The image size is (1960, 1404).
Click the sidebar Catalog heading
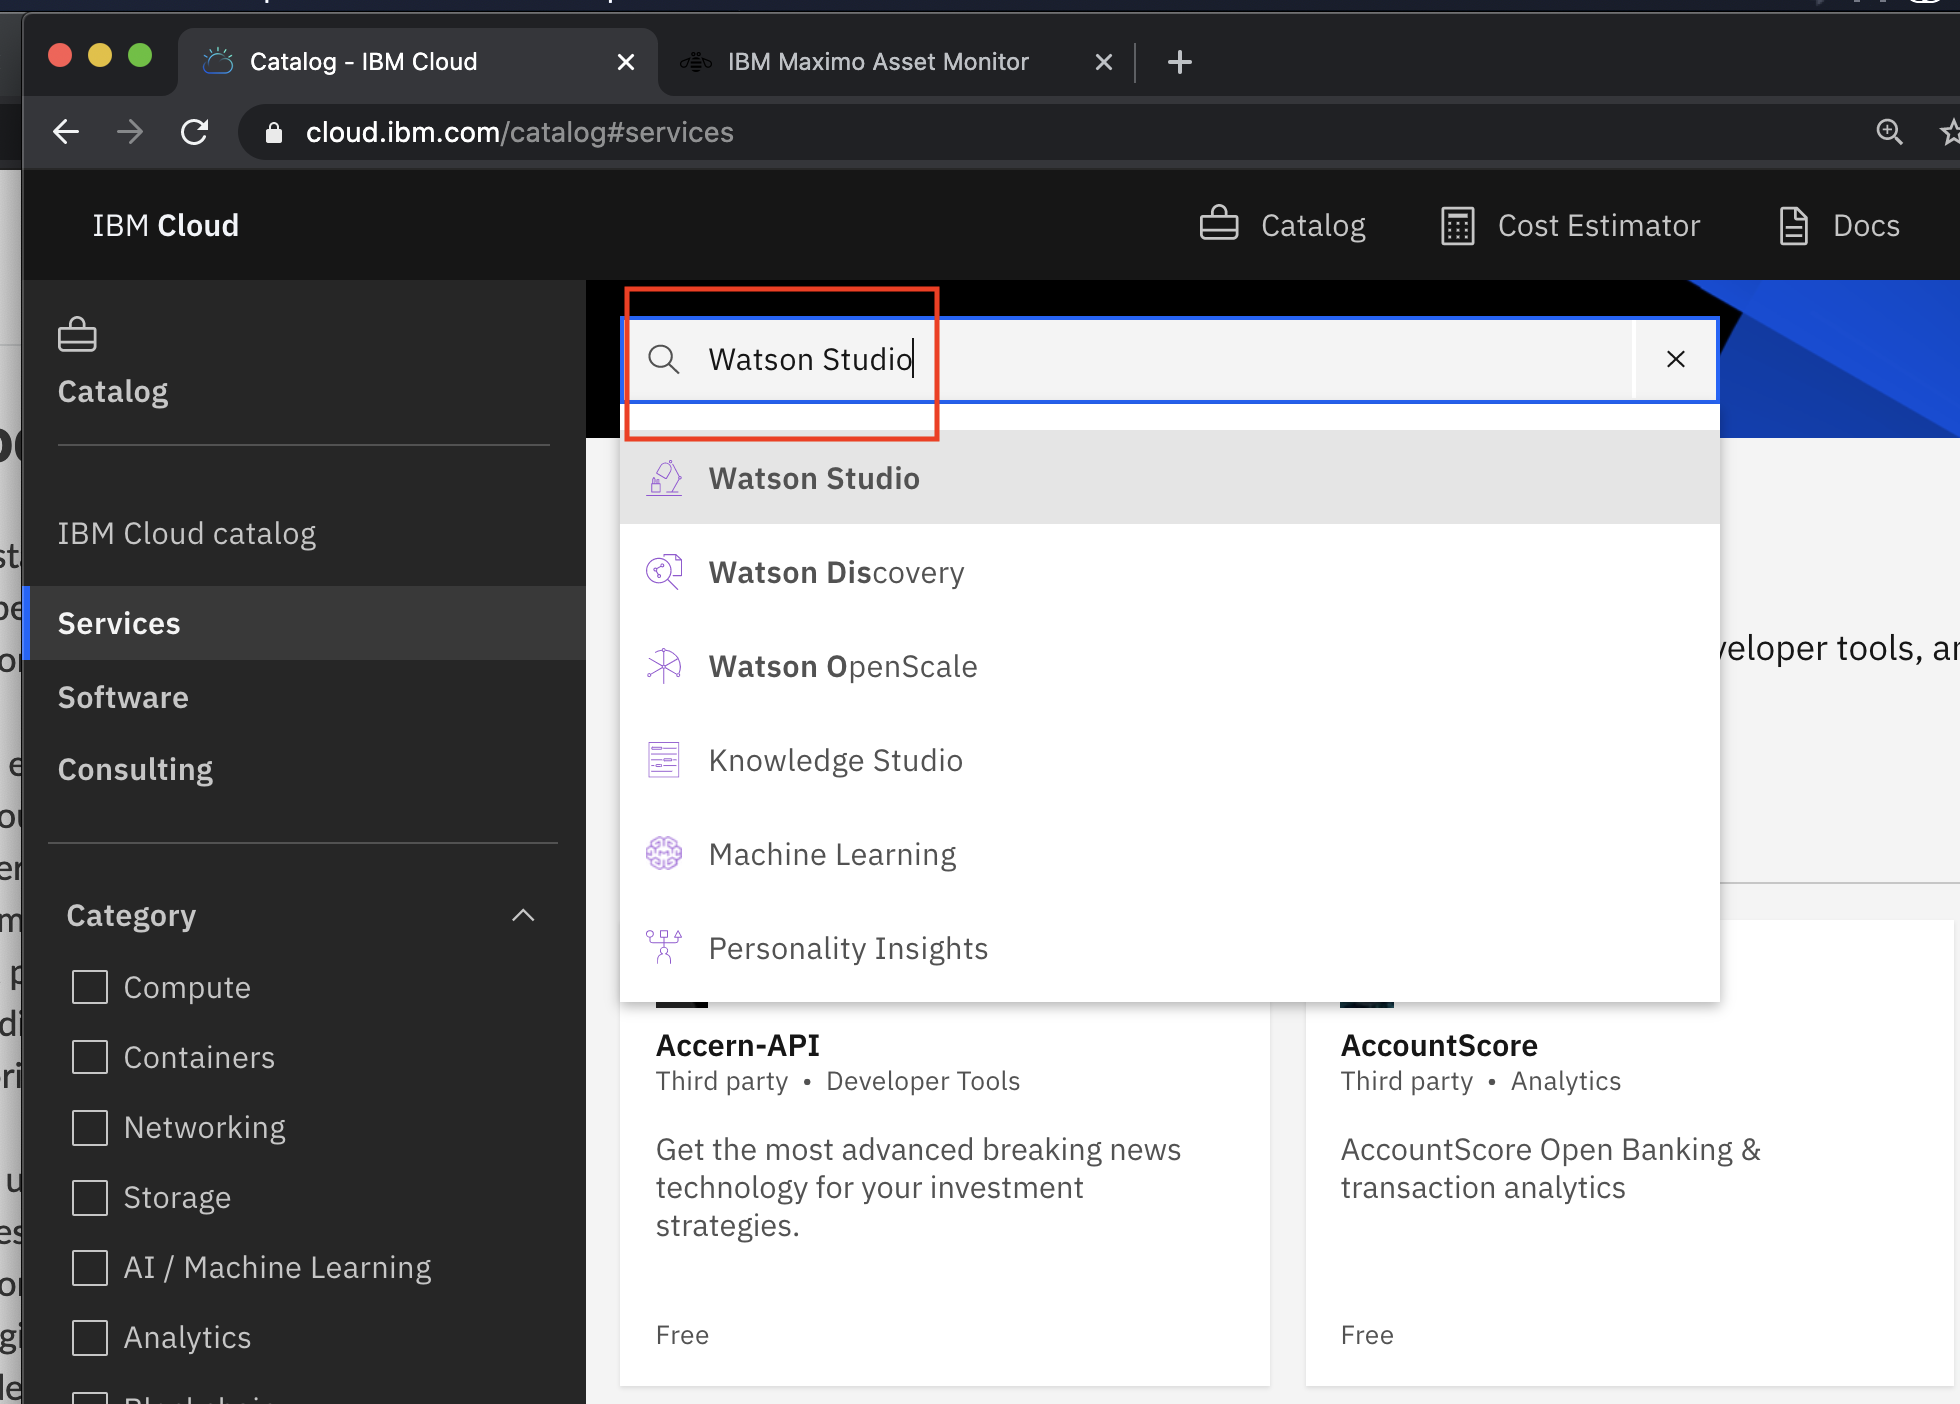[113, 391]
